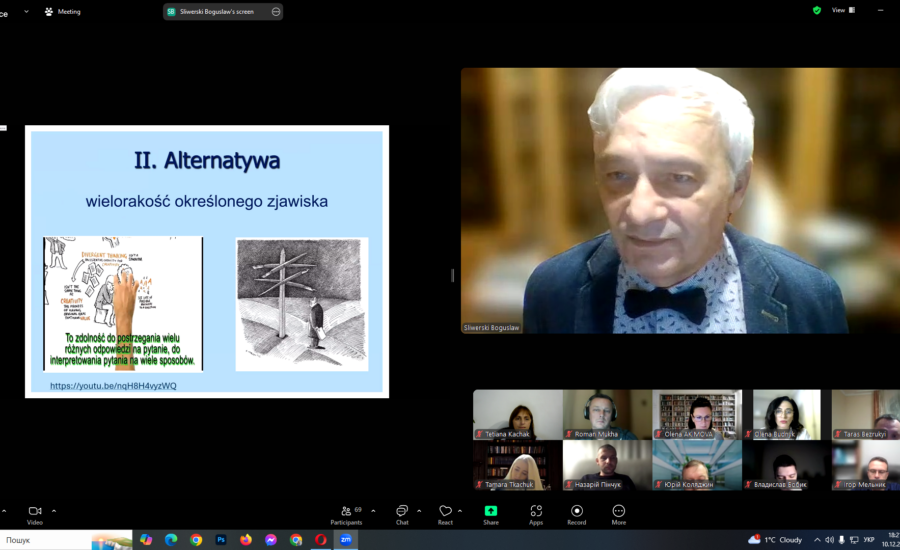Screen dimensions: 900x550
Task: Click the React heart icon
Action: [x=445, y=511]
